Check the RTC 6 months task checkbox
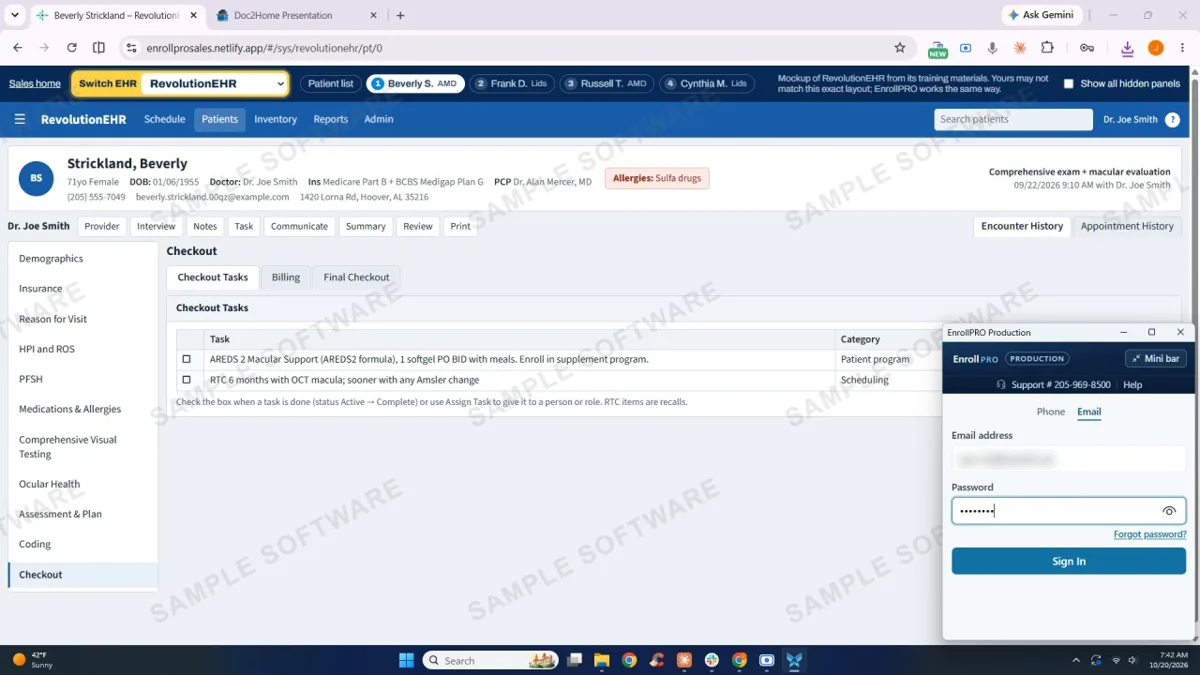Viewport: 1200px width, 675px height. [186, 380]
